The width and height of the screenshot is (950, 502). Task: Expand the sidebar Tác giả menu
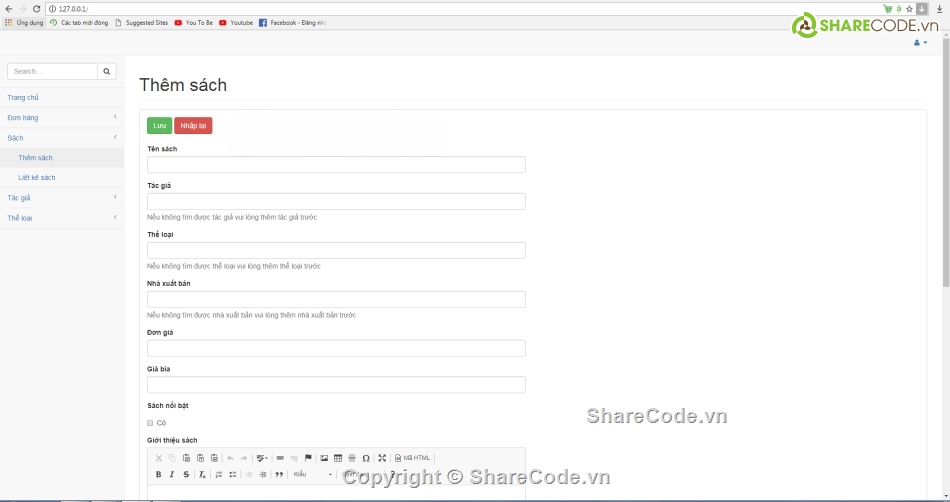(62, 198)
